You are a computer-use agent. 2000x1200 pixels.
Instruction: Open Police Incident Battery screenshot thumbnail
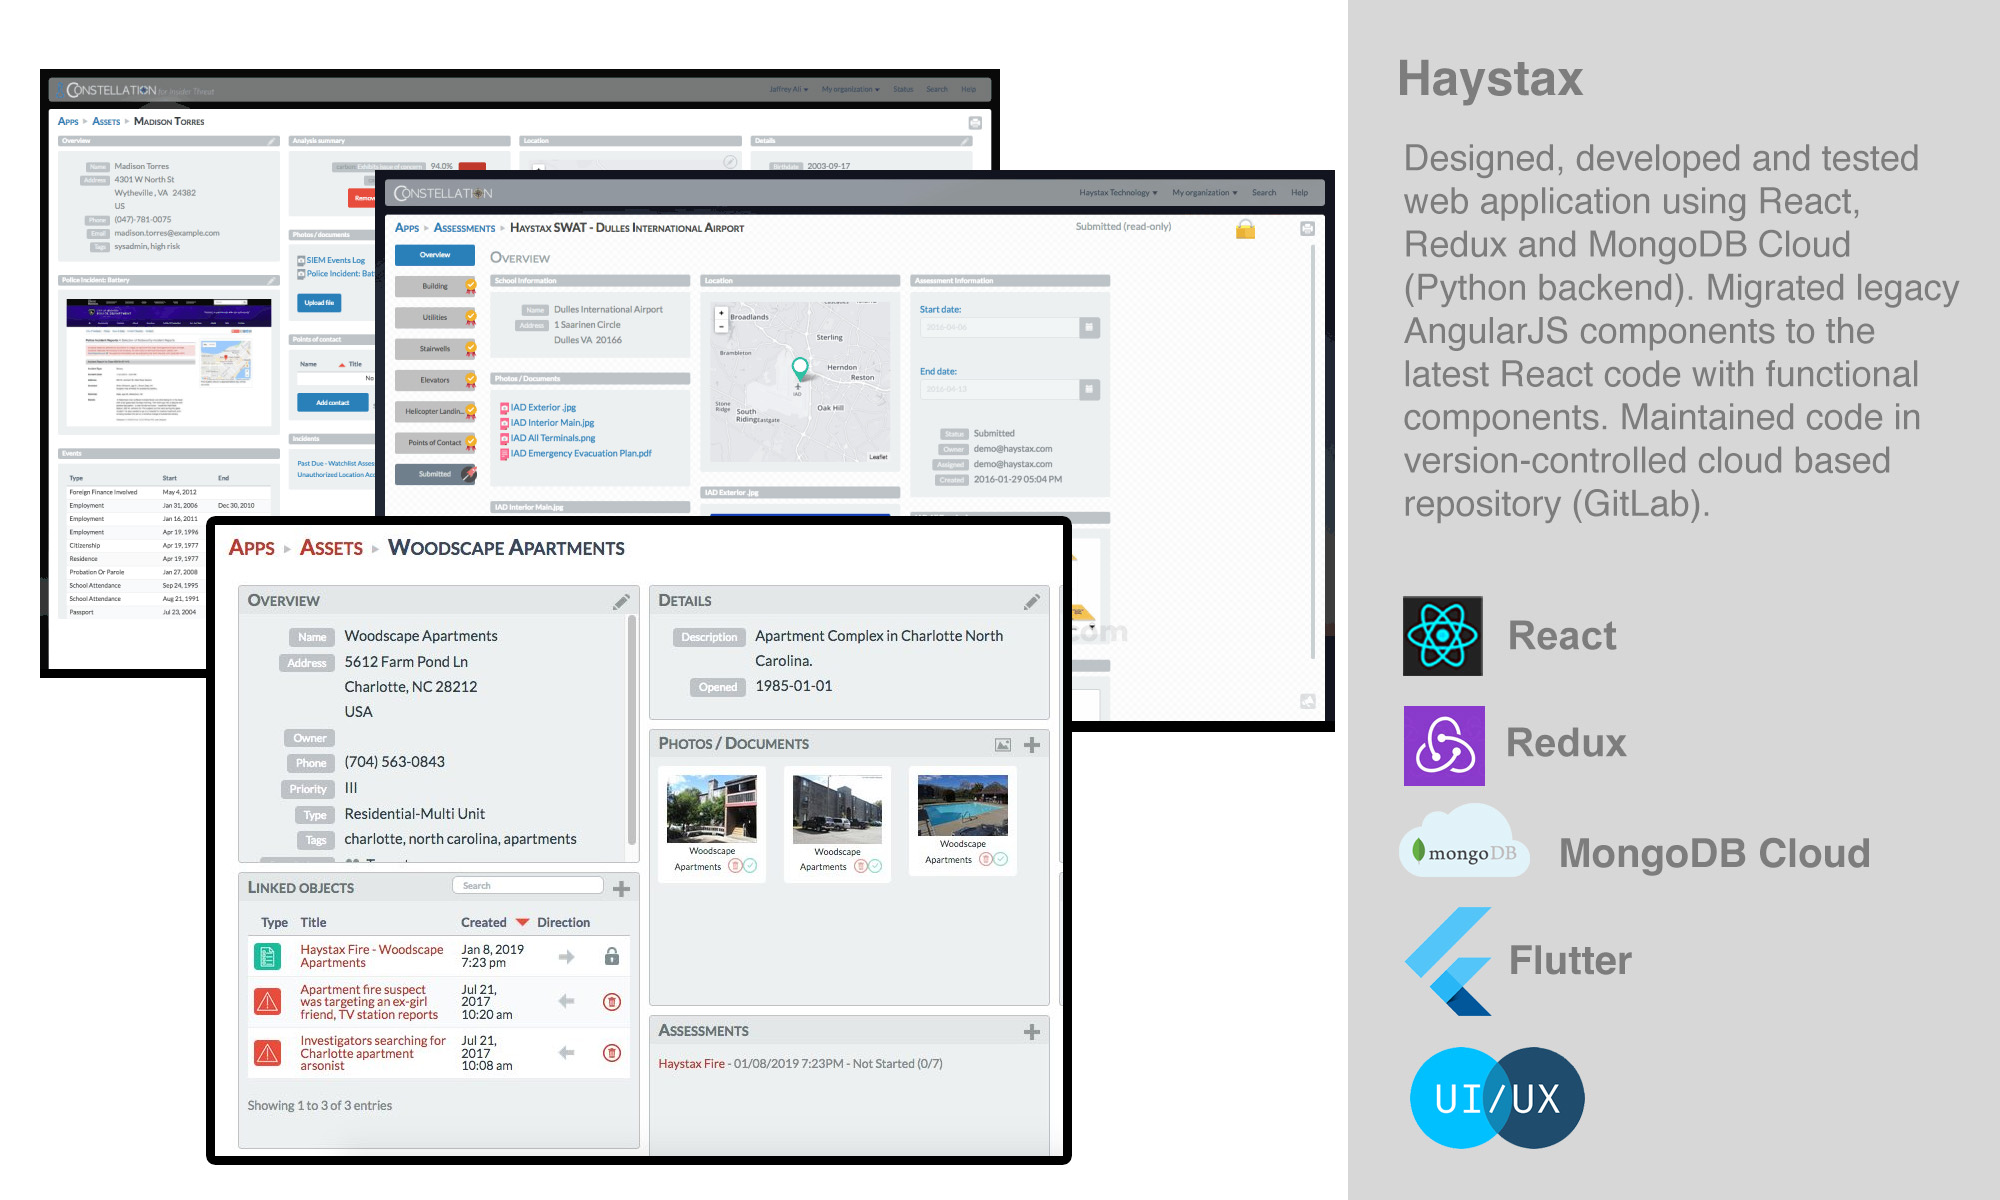168,362
